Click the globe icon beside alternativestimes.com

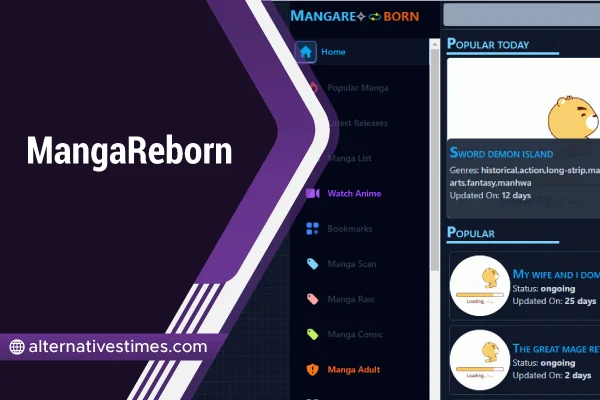[17, 347]
